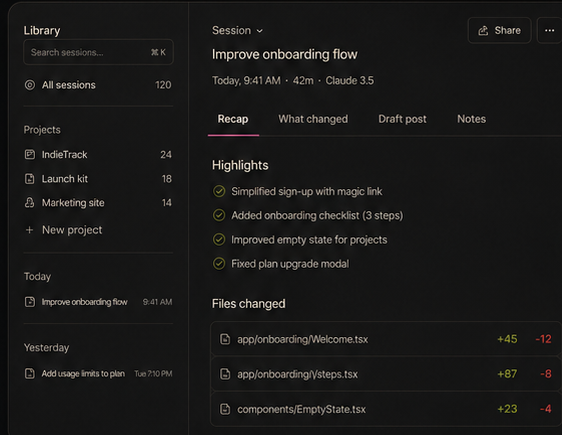Click the steps.tsx file icon
The width and height of the screenshot is (562, 435).
tap(225, 374)
